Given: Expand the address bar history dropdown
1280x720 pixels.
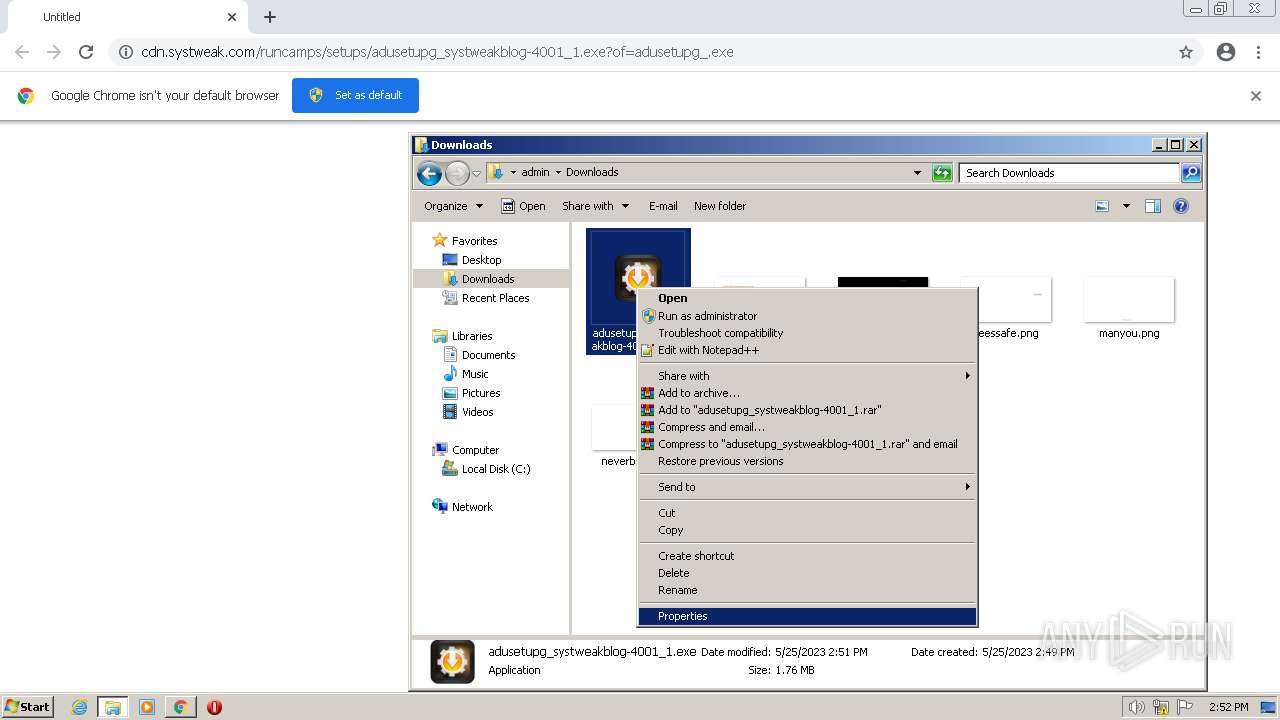Looking at the screenshot, I should (917, 173).
